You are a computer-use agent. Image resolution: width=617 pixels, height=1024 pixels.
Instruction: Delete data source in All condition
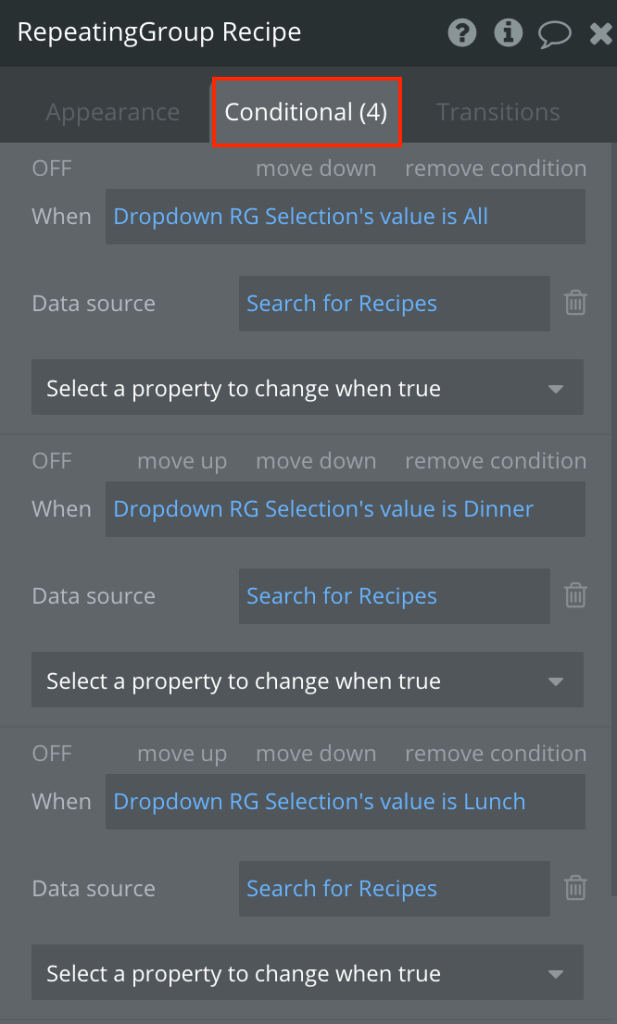576,303
